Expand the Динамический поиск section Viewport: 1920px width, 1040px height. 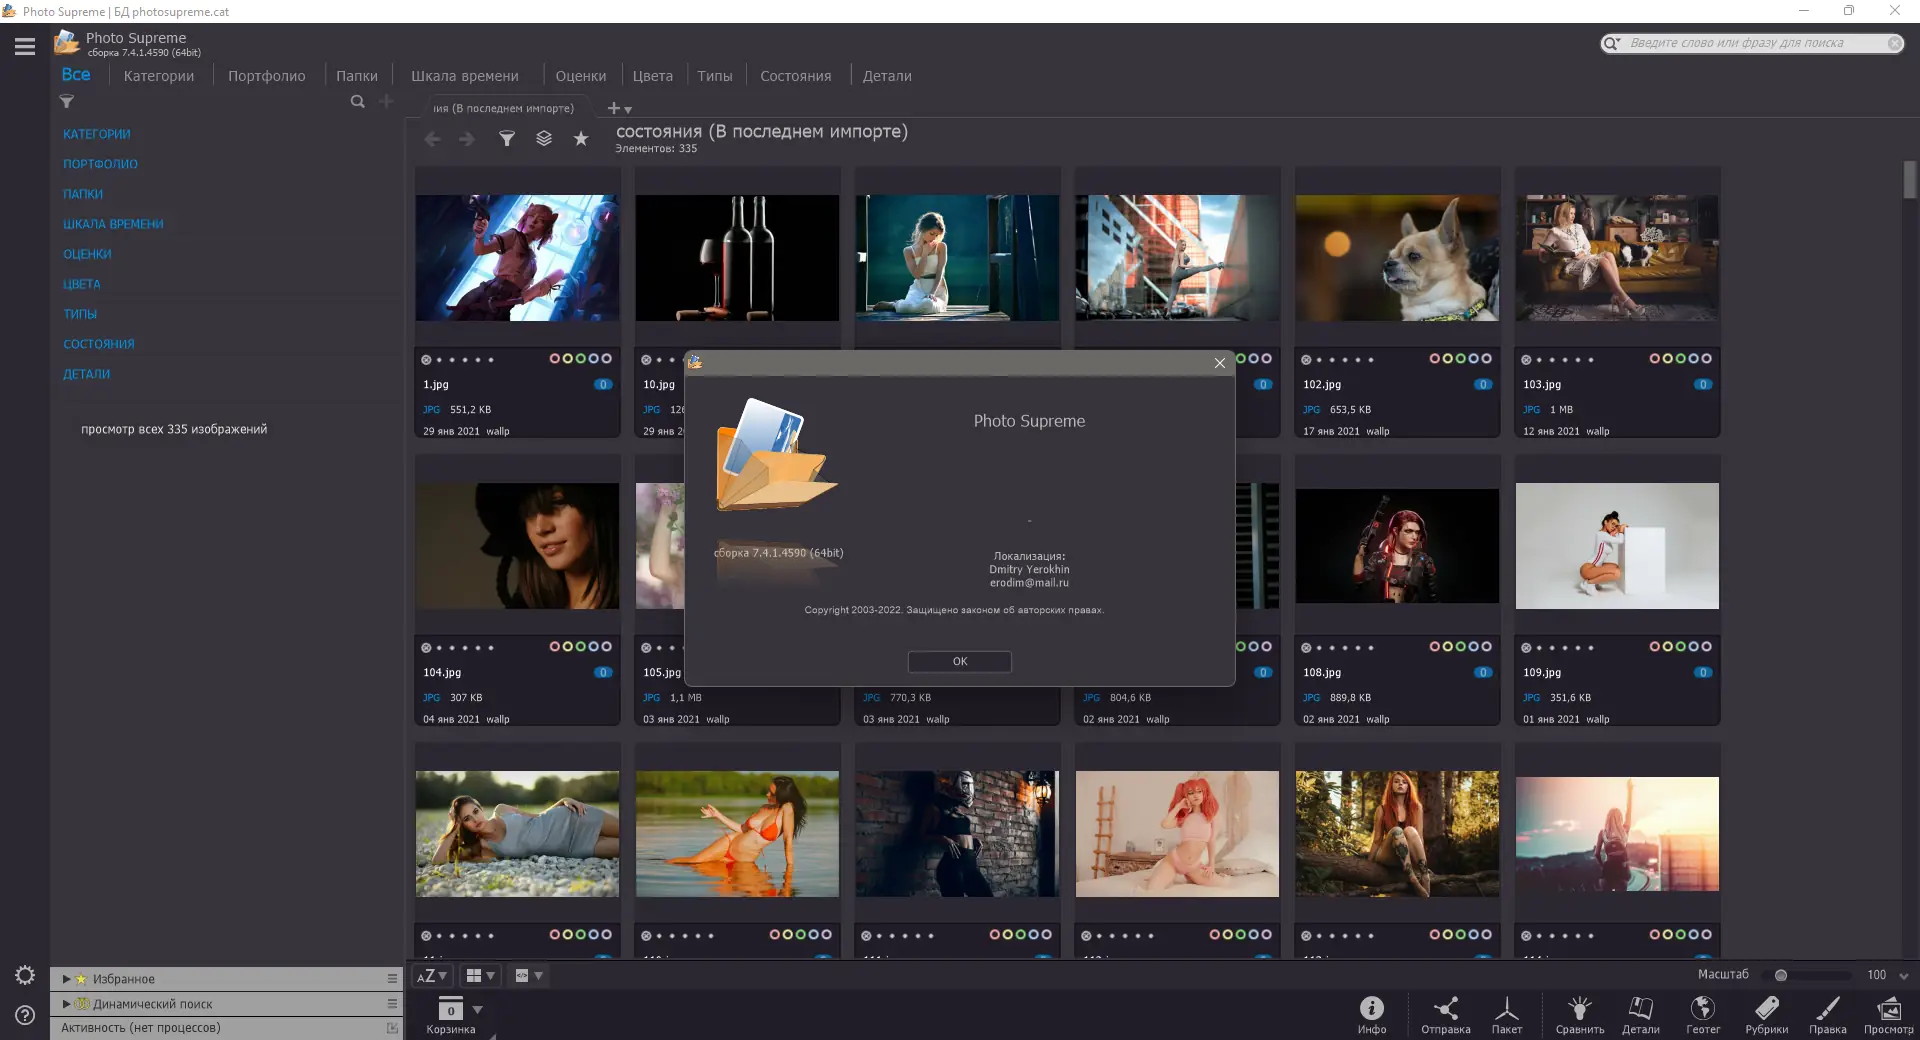pos(66,1004)
